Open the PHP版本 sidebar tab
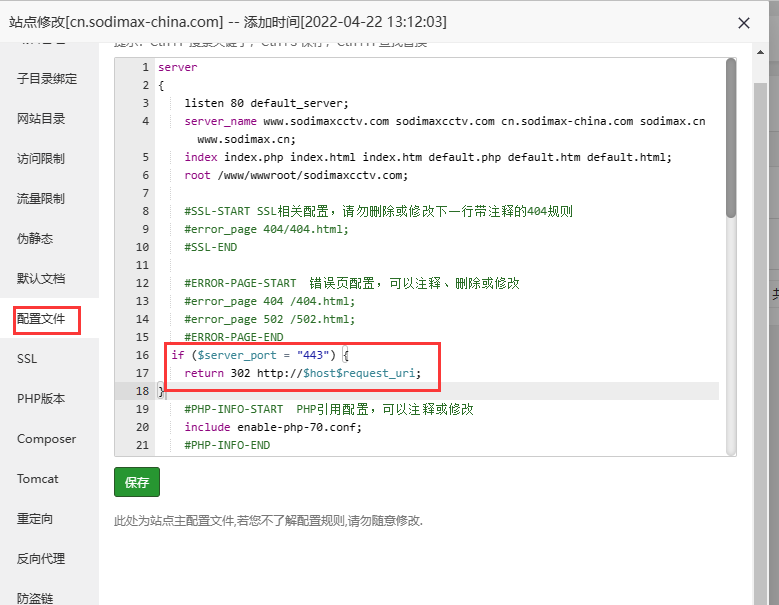Image resolution: width=779 pixels, height=605 pixels. (x=41, y=398)
